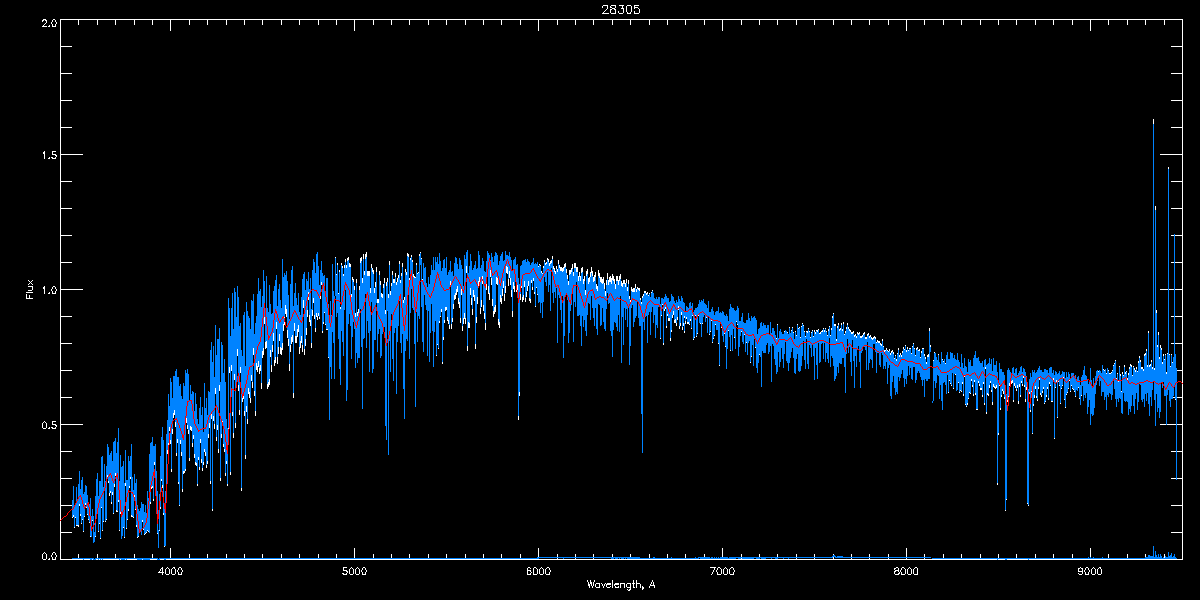Click the 1.5 flux tick label
This screenshot has height=600, width=1200.
pos(48,156)
